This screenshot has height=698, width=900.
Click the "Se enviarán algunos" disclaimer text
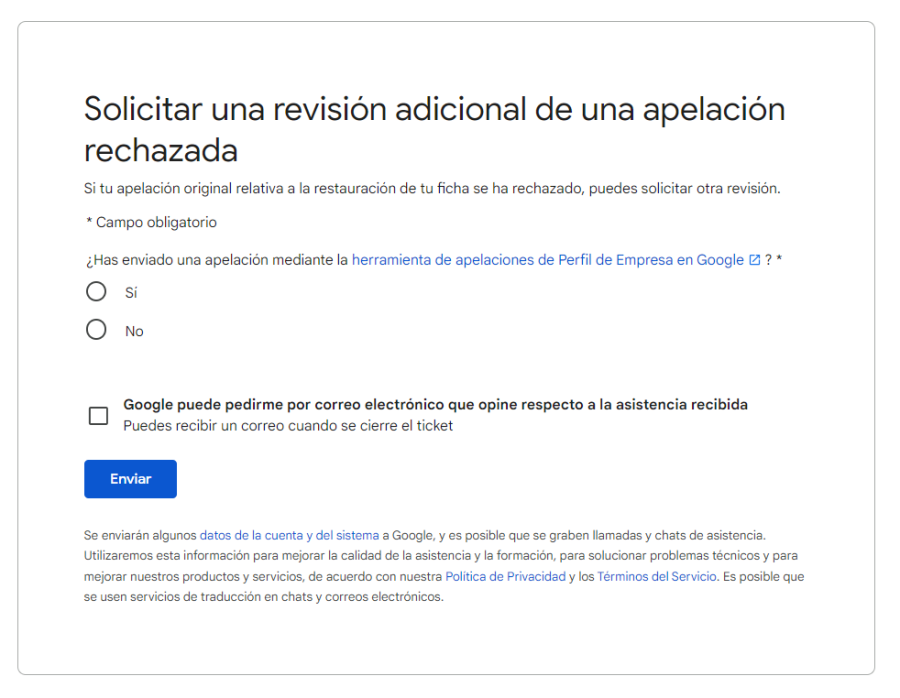140,535
